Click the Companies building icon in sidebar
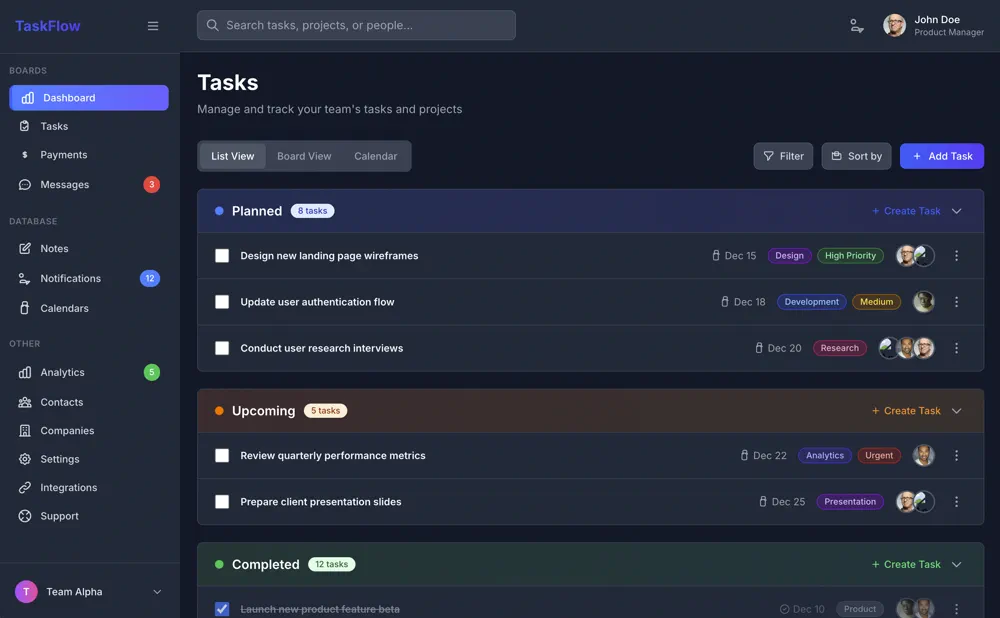Image resolution: width=1000 pixels, height=618 pixels. pos(25,431)
